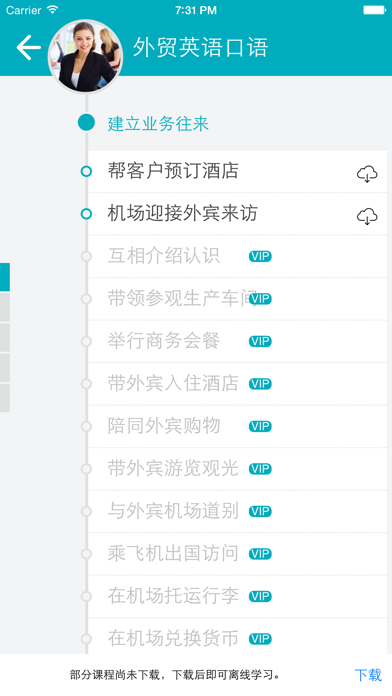Screen dimensions: 392x696
Task: Tap the Wi-Fi status bar icon
Action: pos(53,10)
